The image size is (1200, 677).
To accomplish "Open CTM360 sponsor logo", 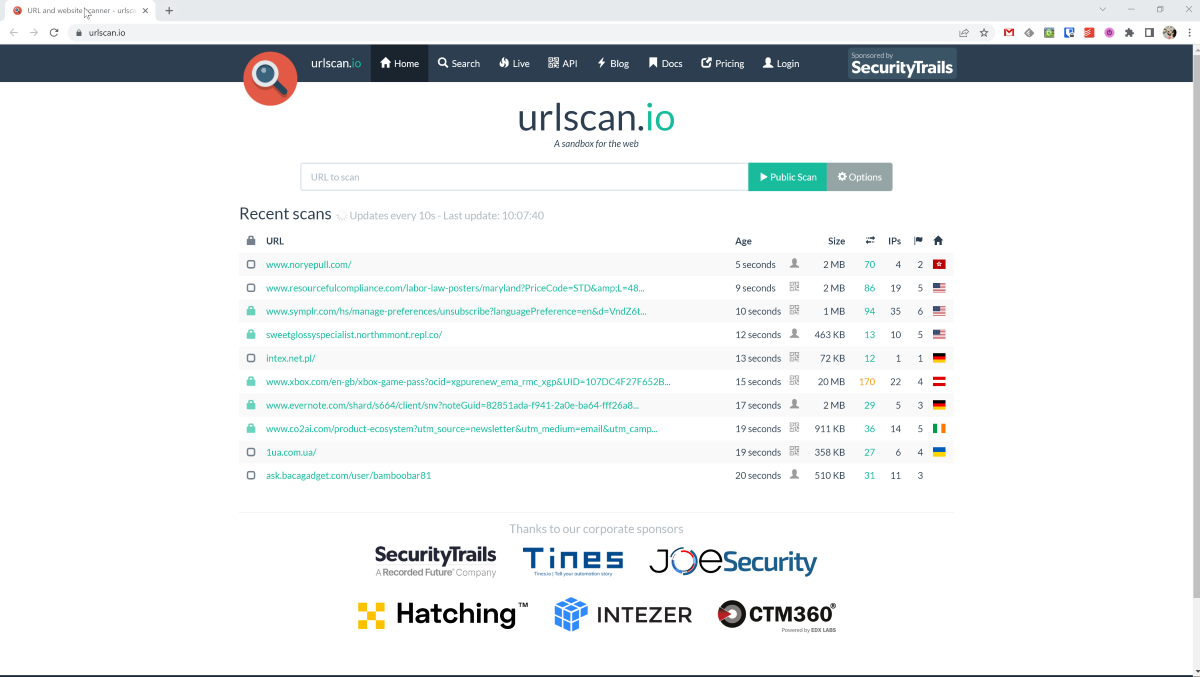I will [777, 615].
